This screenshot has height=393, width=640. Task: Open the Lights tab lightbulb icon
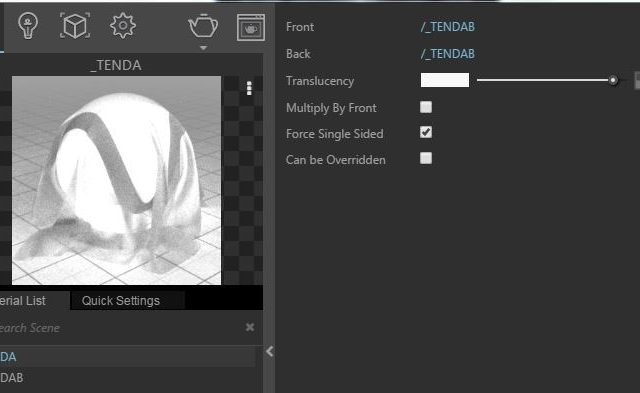coord(28,26)
